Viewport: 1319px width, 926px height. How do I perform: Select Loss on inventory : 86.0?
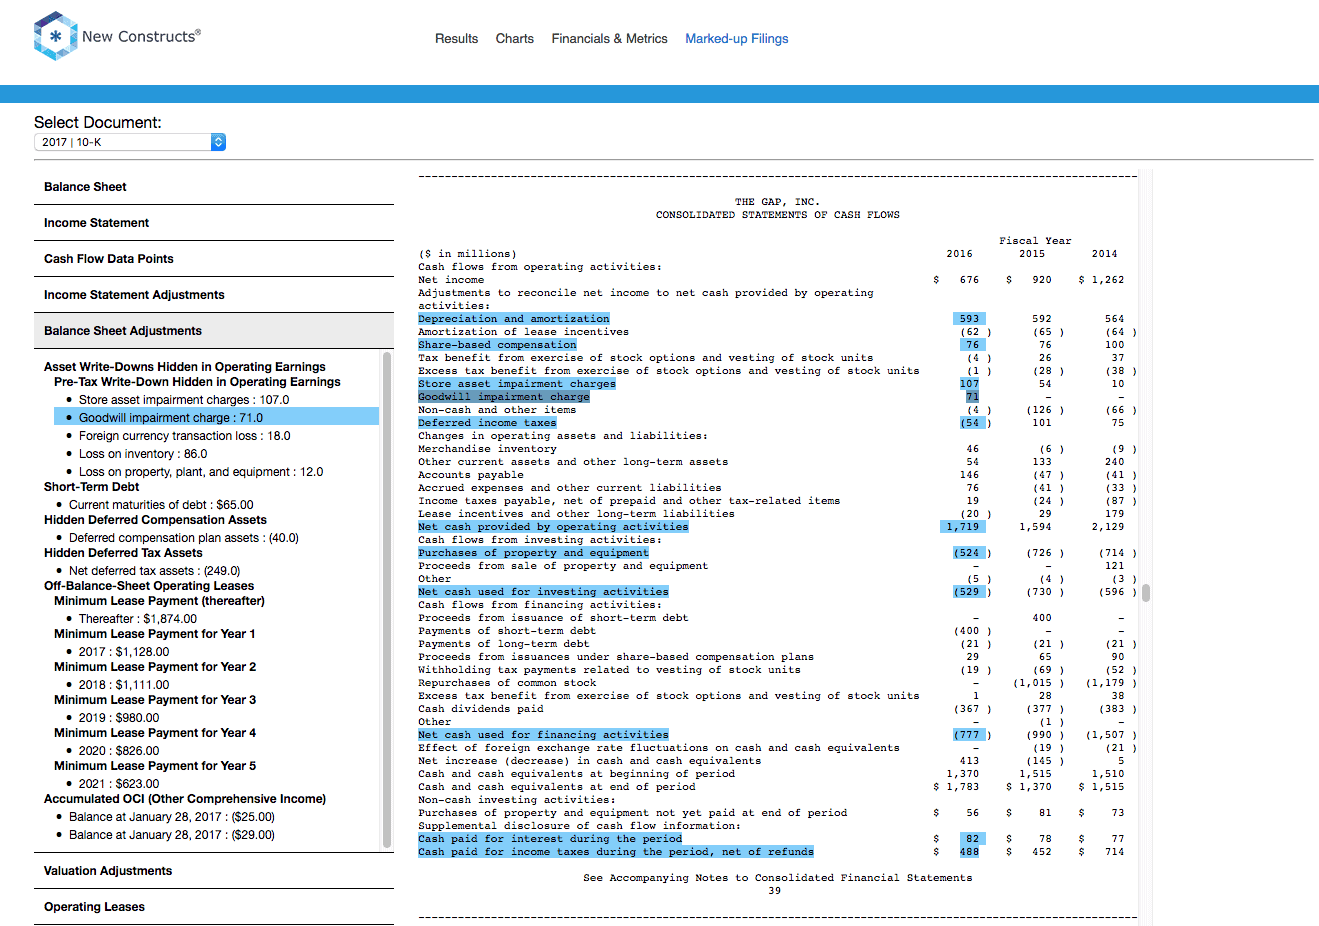[x=143, y=454]
